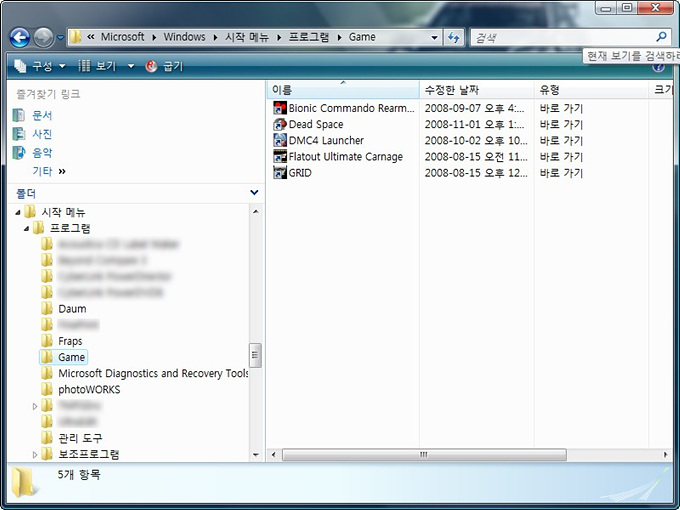Open the 보기 views button

click(98, 66)
